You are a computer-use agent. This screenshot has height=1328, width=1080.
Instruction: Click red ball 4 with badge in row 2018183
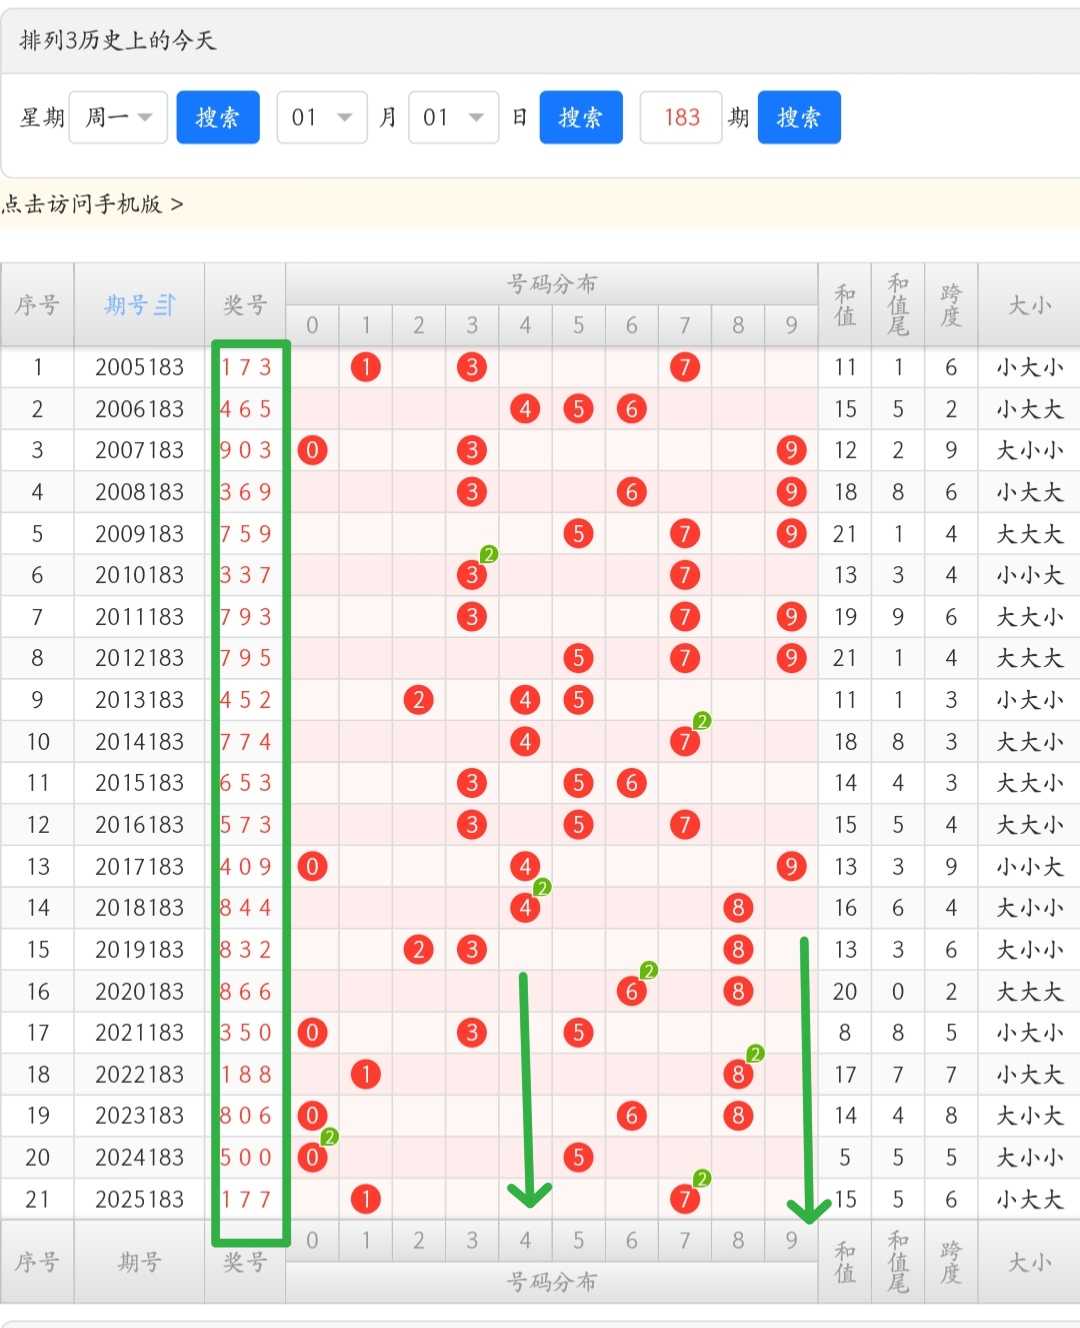(525, 908)
